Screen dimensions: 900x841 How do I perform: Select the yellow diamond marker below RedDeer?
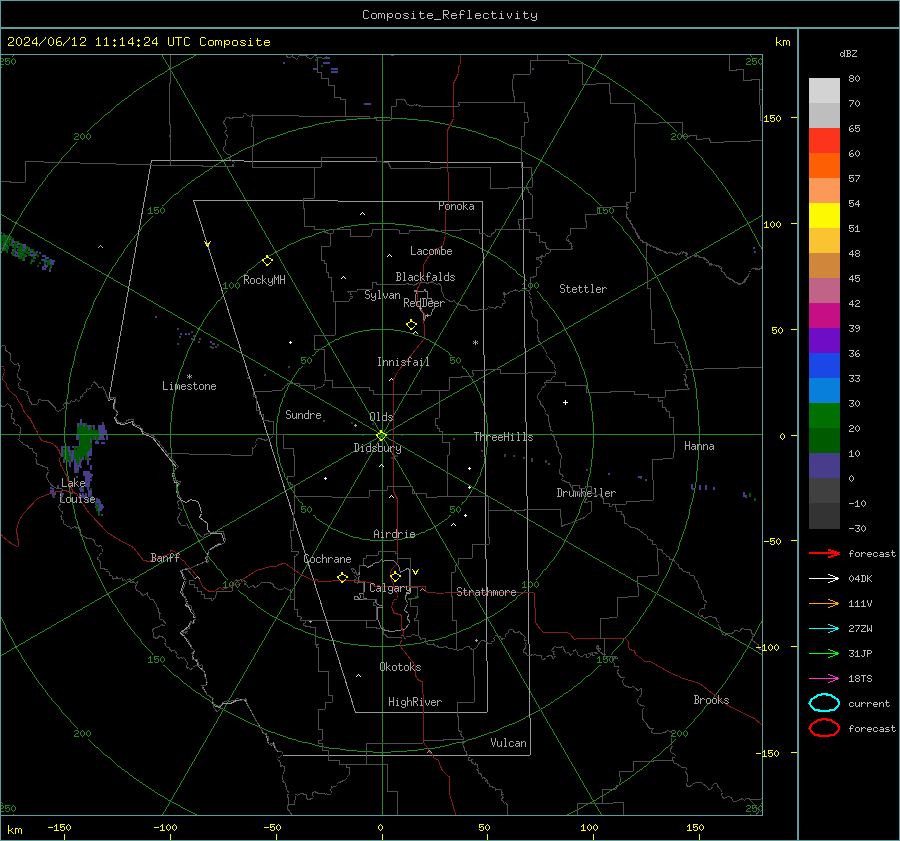pyautogui.click(x=412, y=325)
